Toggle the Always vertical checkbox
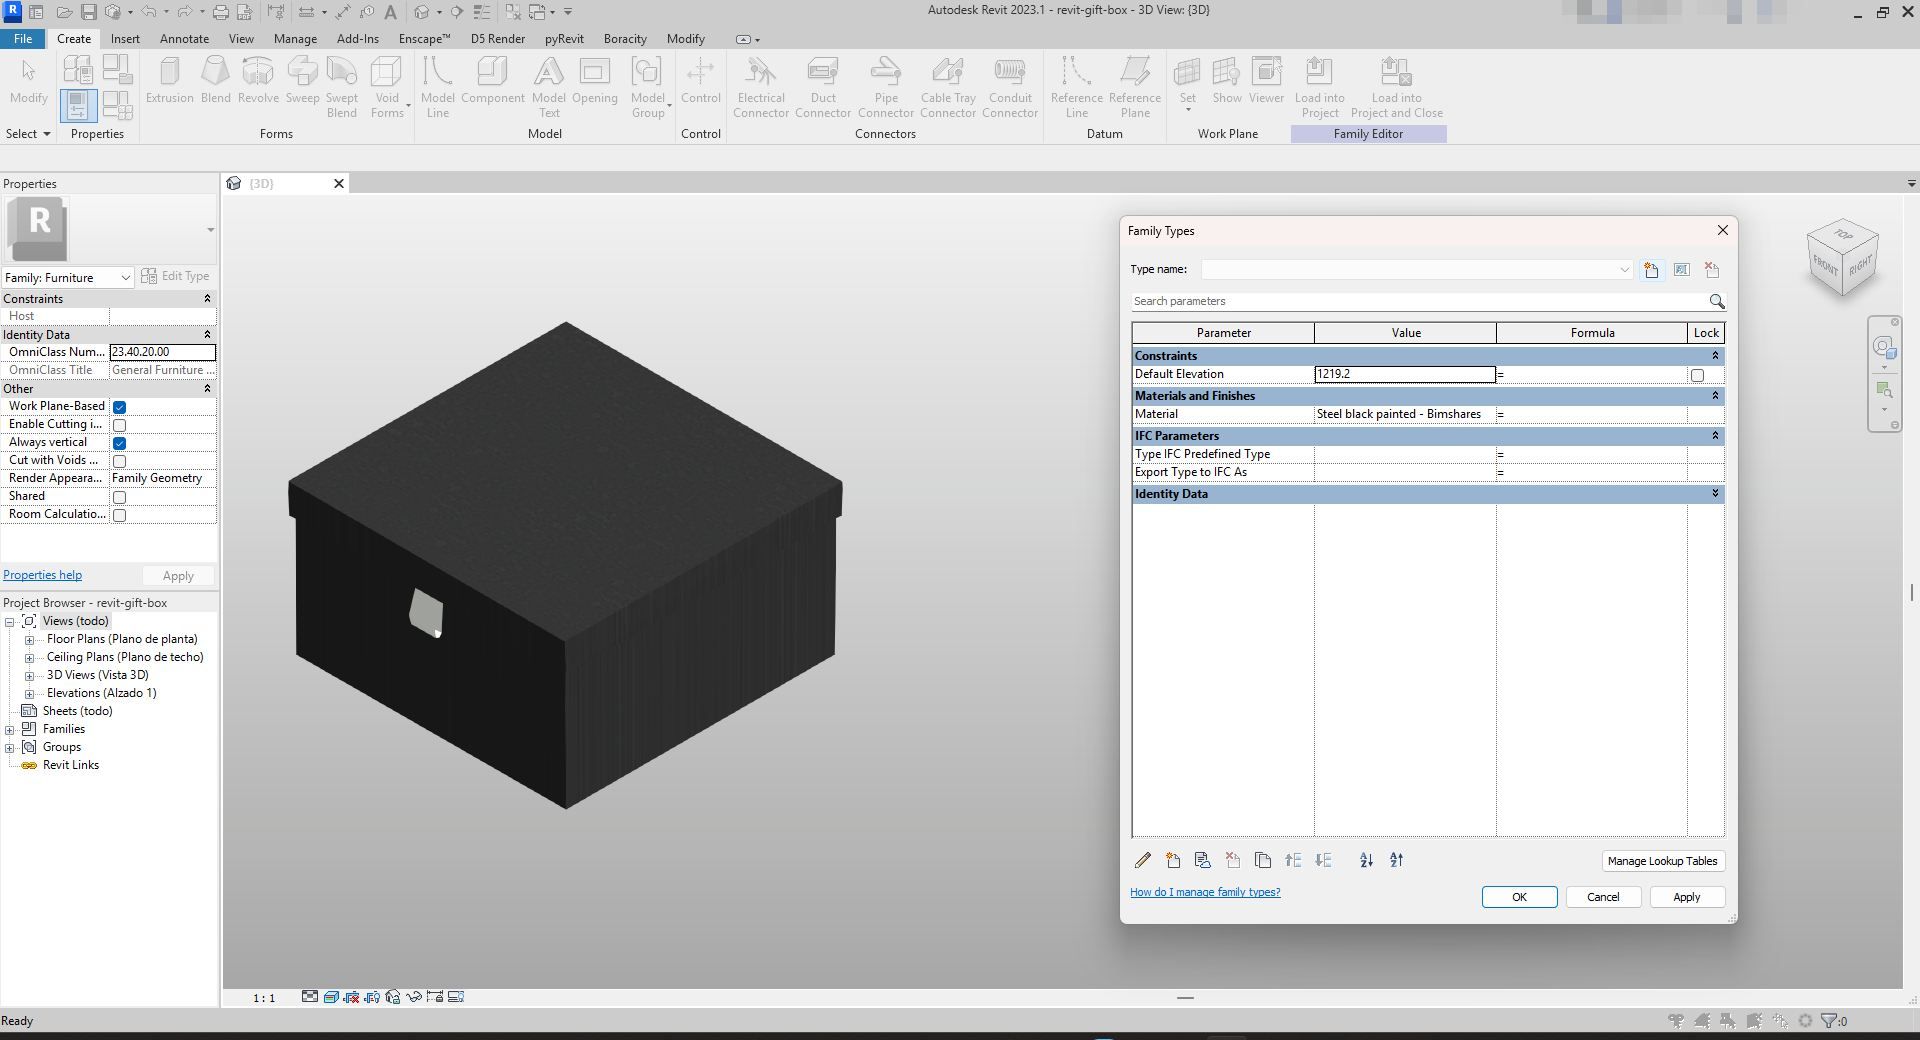This screenshot has width=1920, height=1040. (x=119, y=443)
